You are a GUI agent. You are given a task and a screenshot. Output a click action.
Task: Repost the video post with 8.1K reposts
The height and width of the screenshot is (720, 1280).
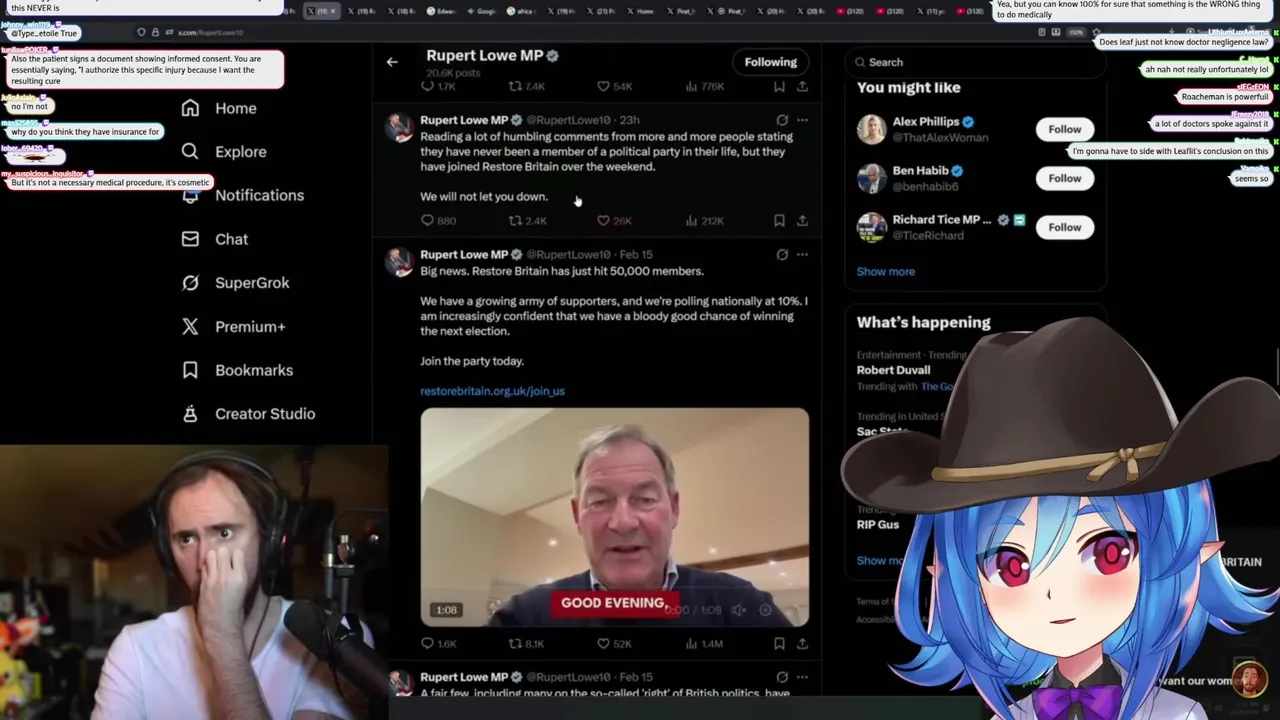tap(515, 644)
